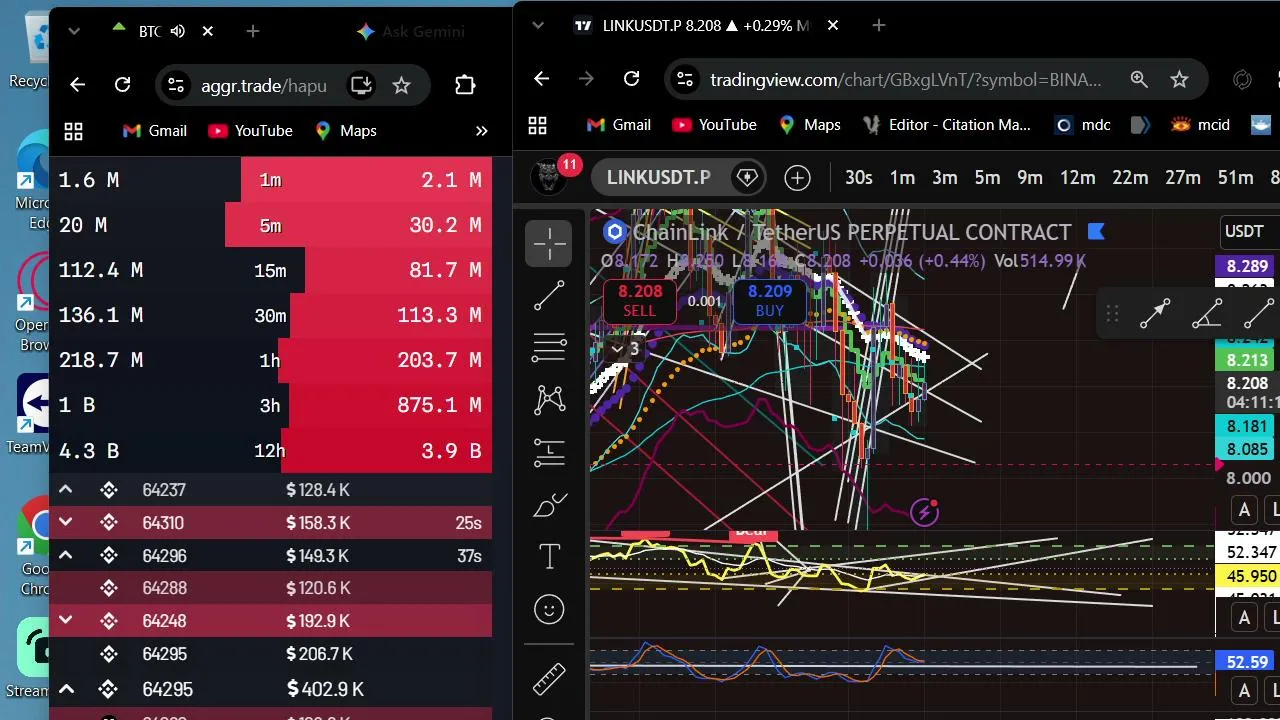
Task: Open the chart patterns tool group
Action: (x=549, y=400)
